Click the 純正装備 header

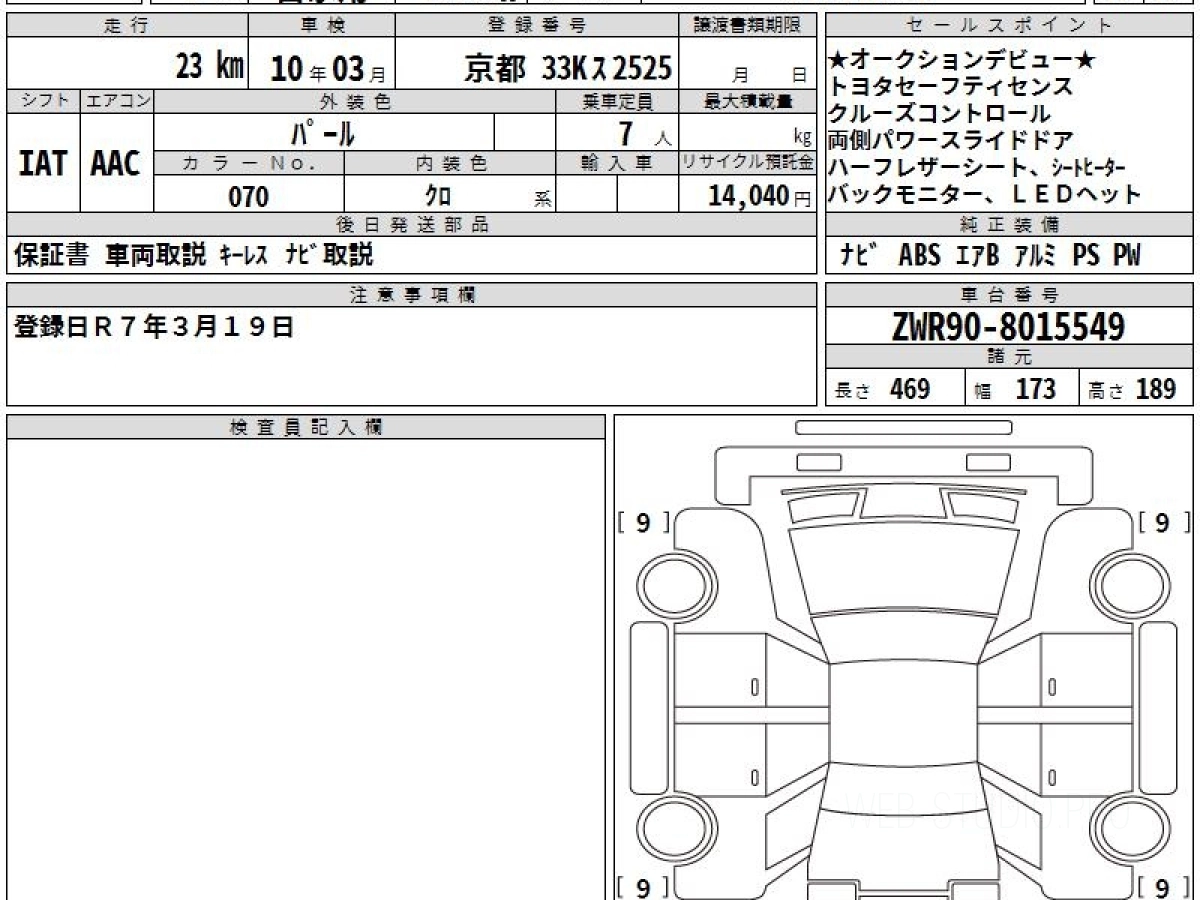pos(1010,225)
